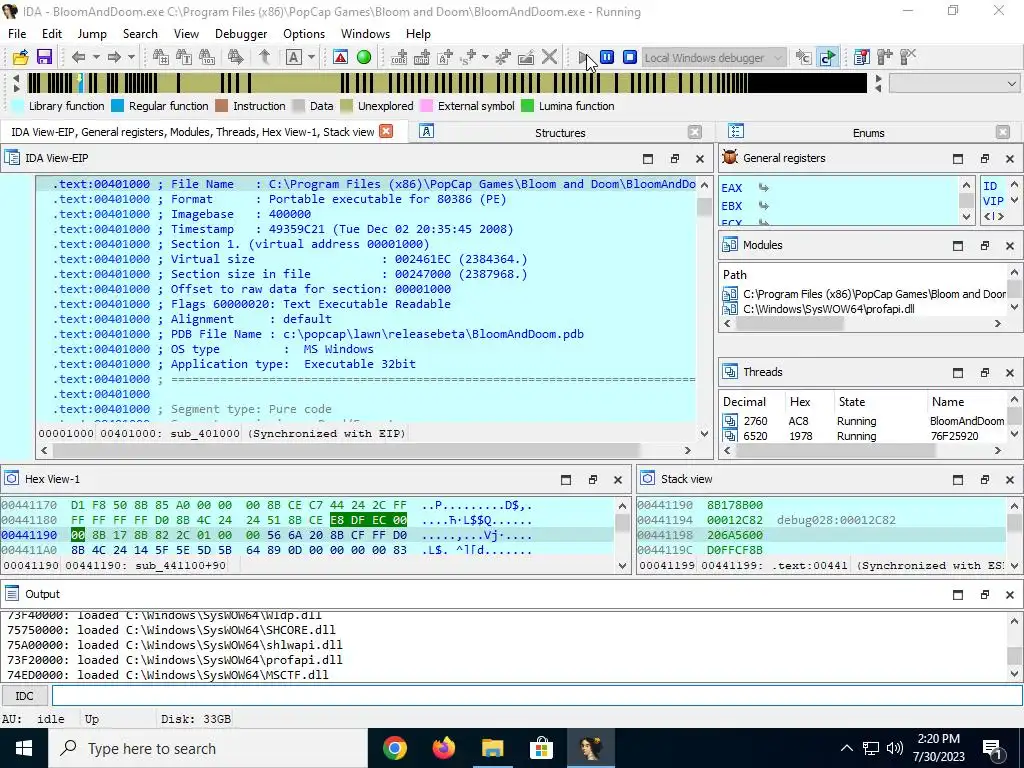Float the Stack view panel
1024x768 pixels.
coord(984,479)
